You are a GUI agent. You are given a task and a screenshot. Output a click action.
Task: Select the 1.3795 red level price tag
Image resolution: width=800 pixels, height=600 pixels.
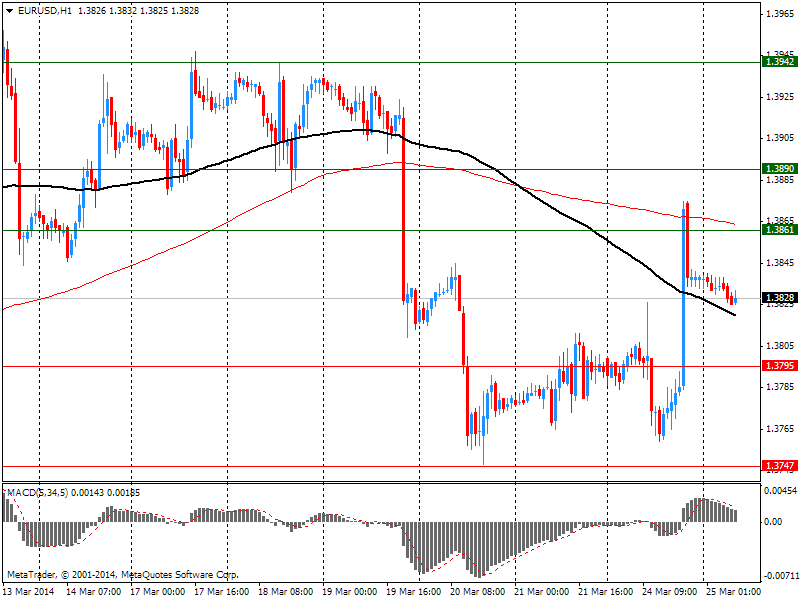click(779, 366)
